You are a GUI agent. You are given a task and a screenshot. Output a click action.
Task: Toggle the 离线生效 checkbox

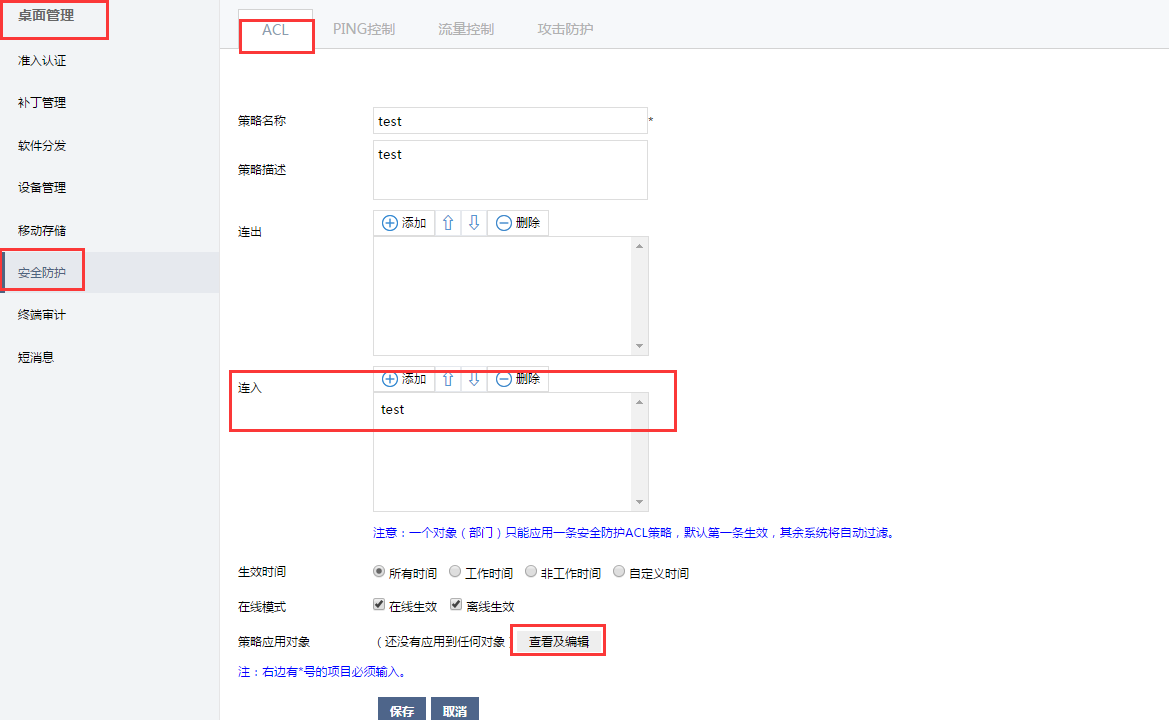click(x=456, y=605)
